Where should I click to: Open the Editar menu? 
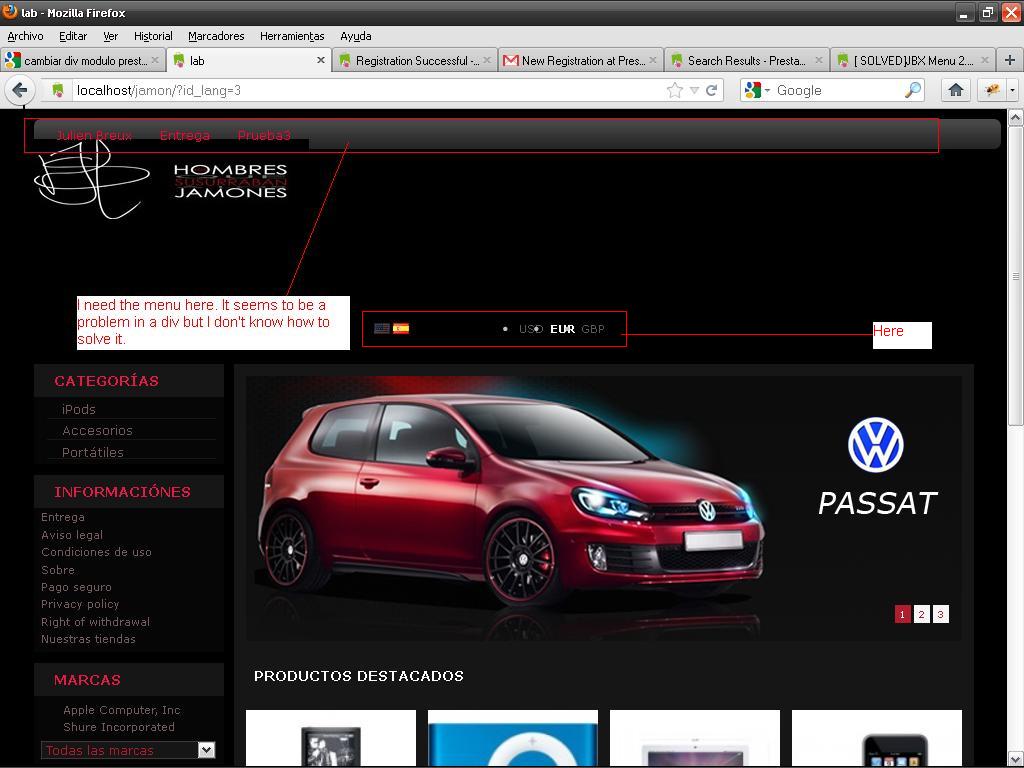(73, 36)
